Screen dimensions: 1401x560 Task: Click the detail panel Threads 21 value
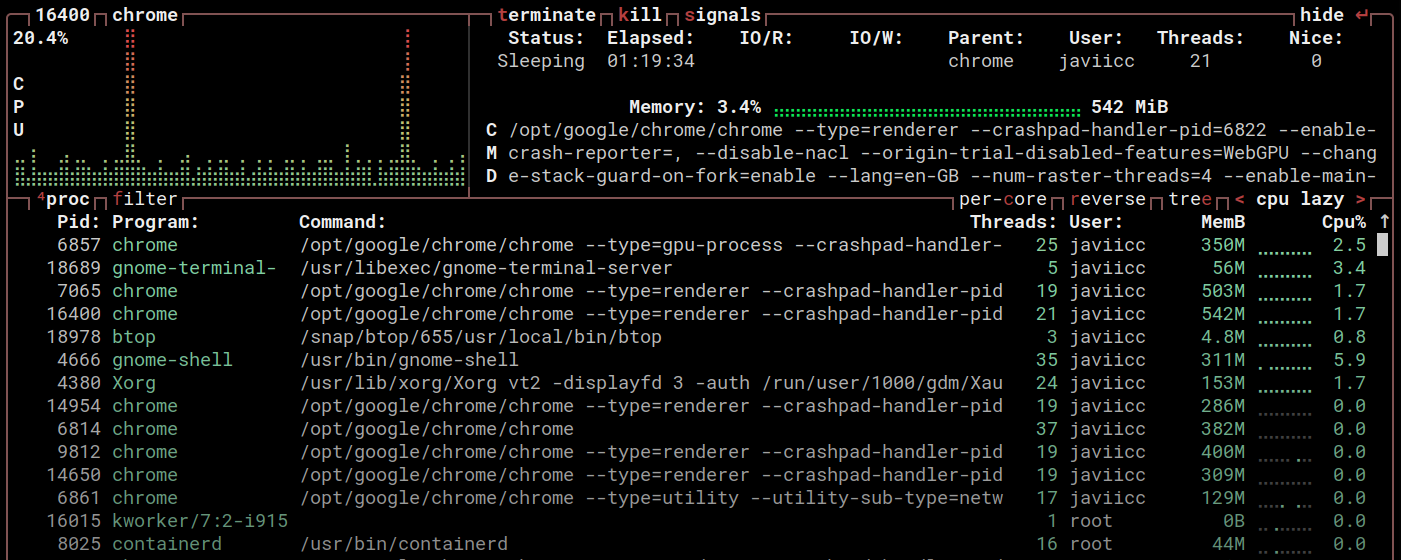coord(1201,61)
